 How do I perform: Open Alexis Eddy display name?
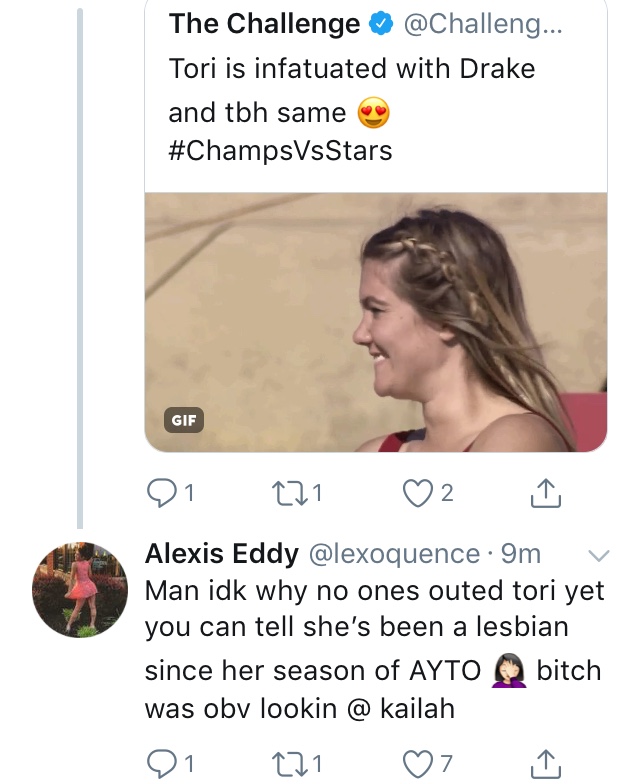pos(222,554)
